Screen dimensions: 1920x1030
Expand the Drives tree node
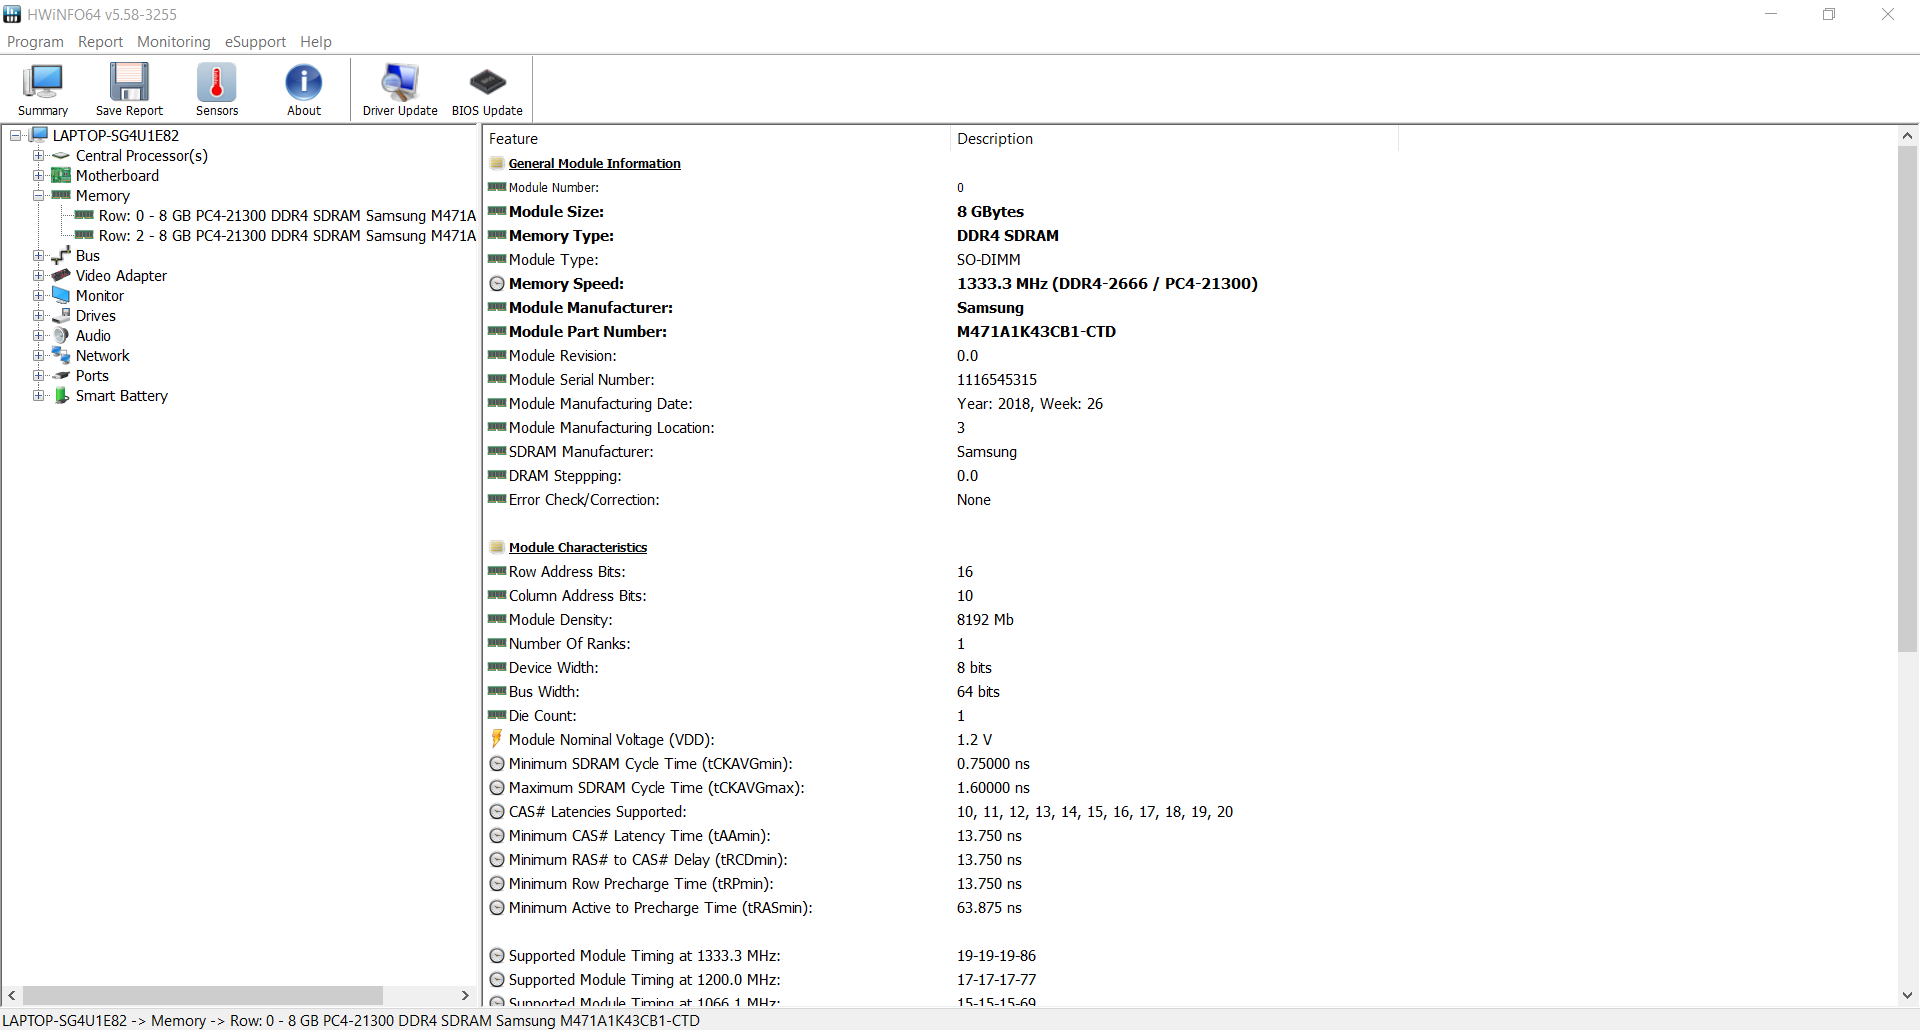point(38,315)
